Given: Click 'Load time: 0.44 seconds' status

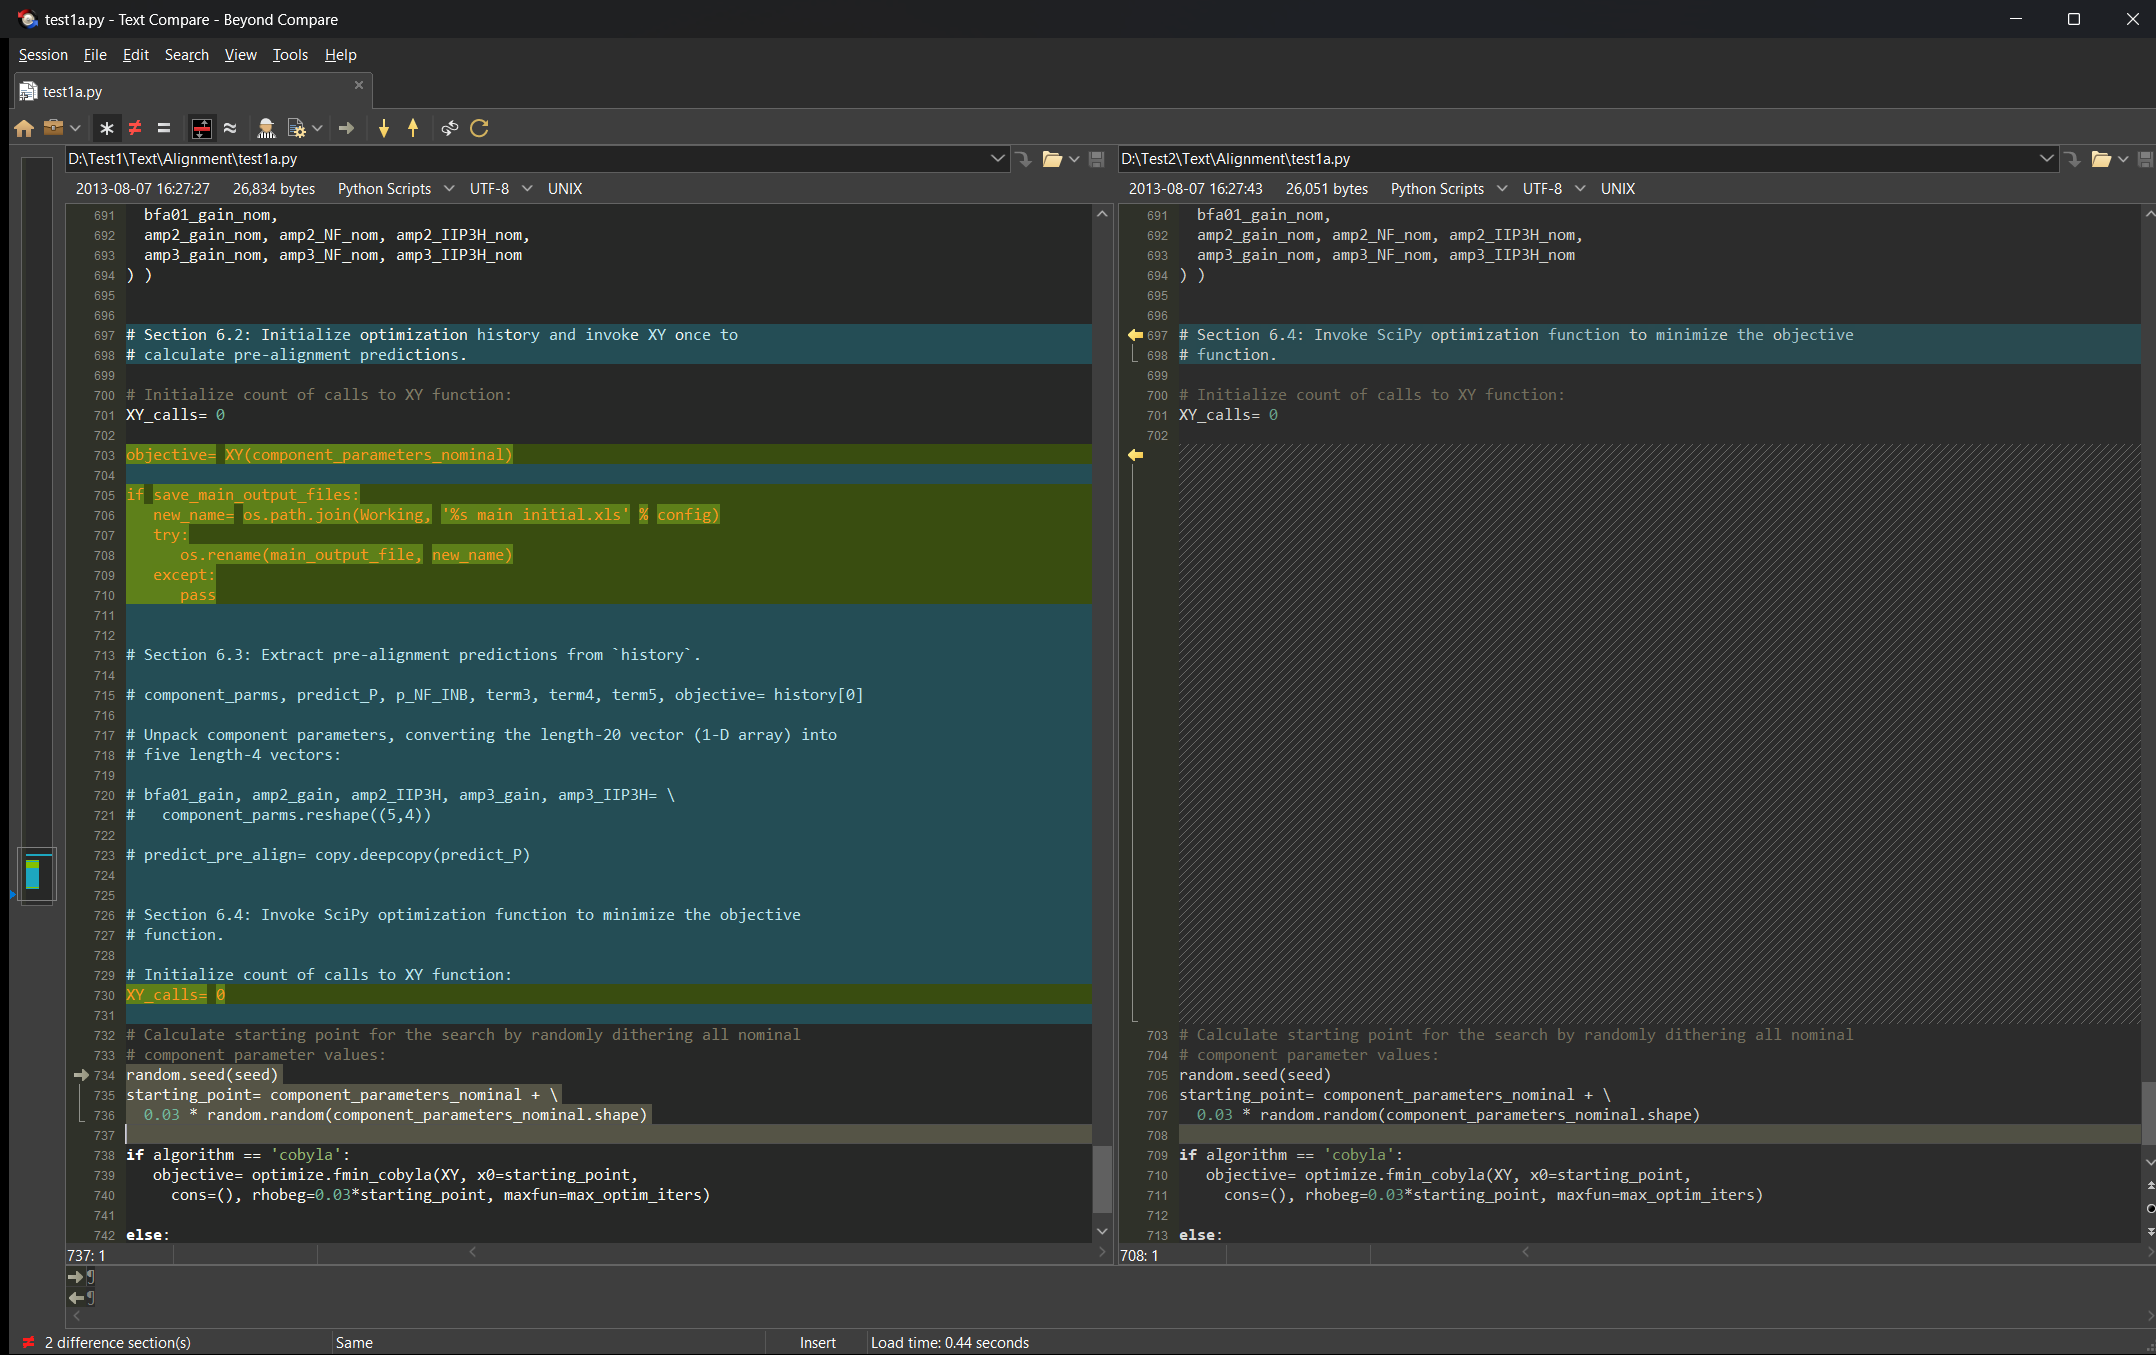Looking at the screenshot, I should coord(949,1343).
